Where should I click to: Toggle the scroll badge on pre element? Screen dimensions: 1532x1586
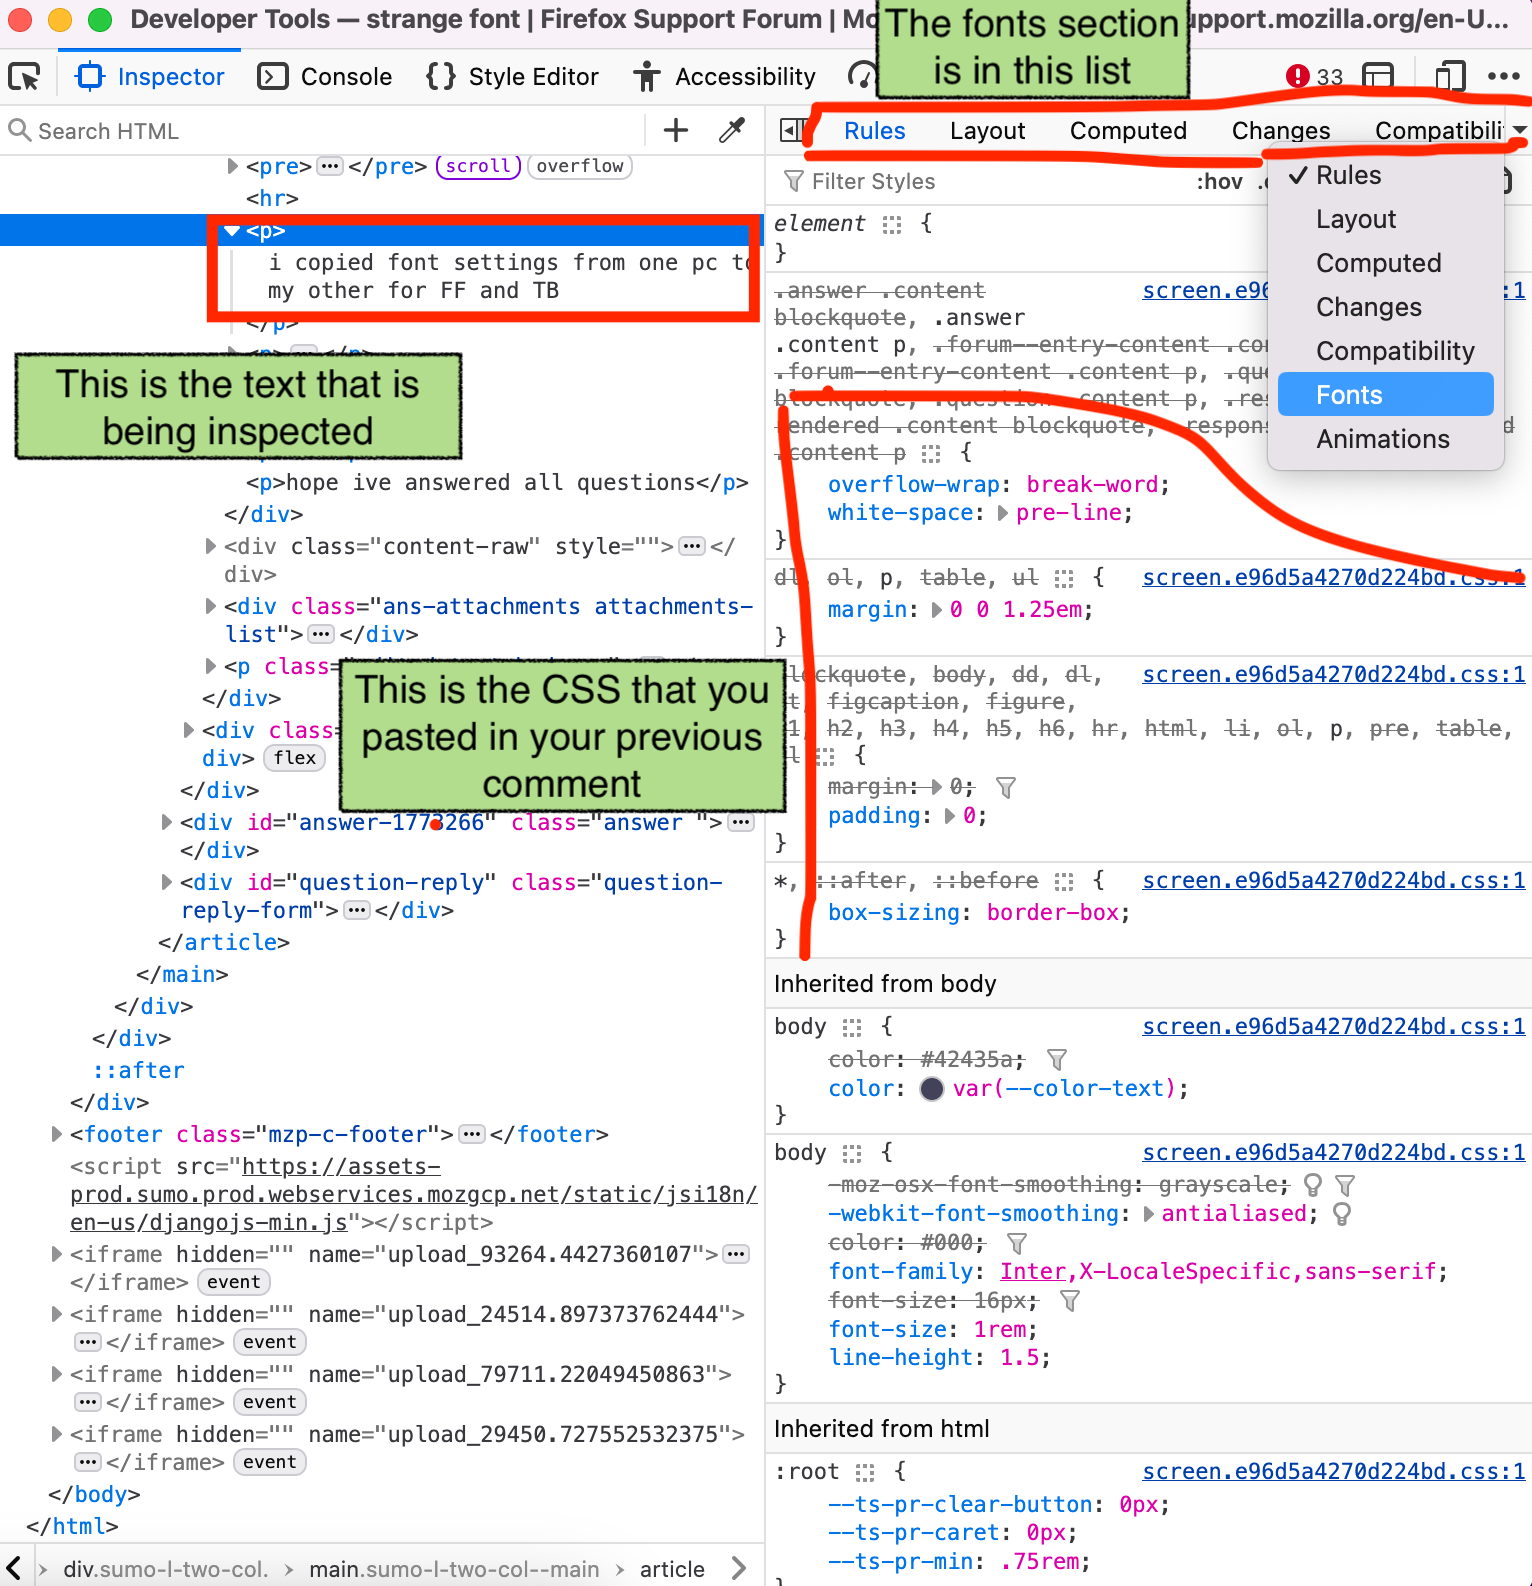click(478, 166)
